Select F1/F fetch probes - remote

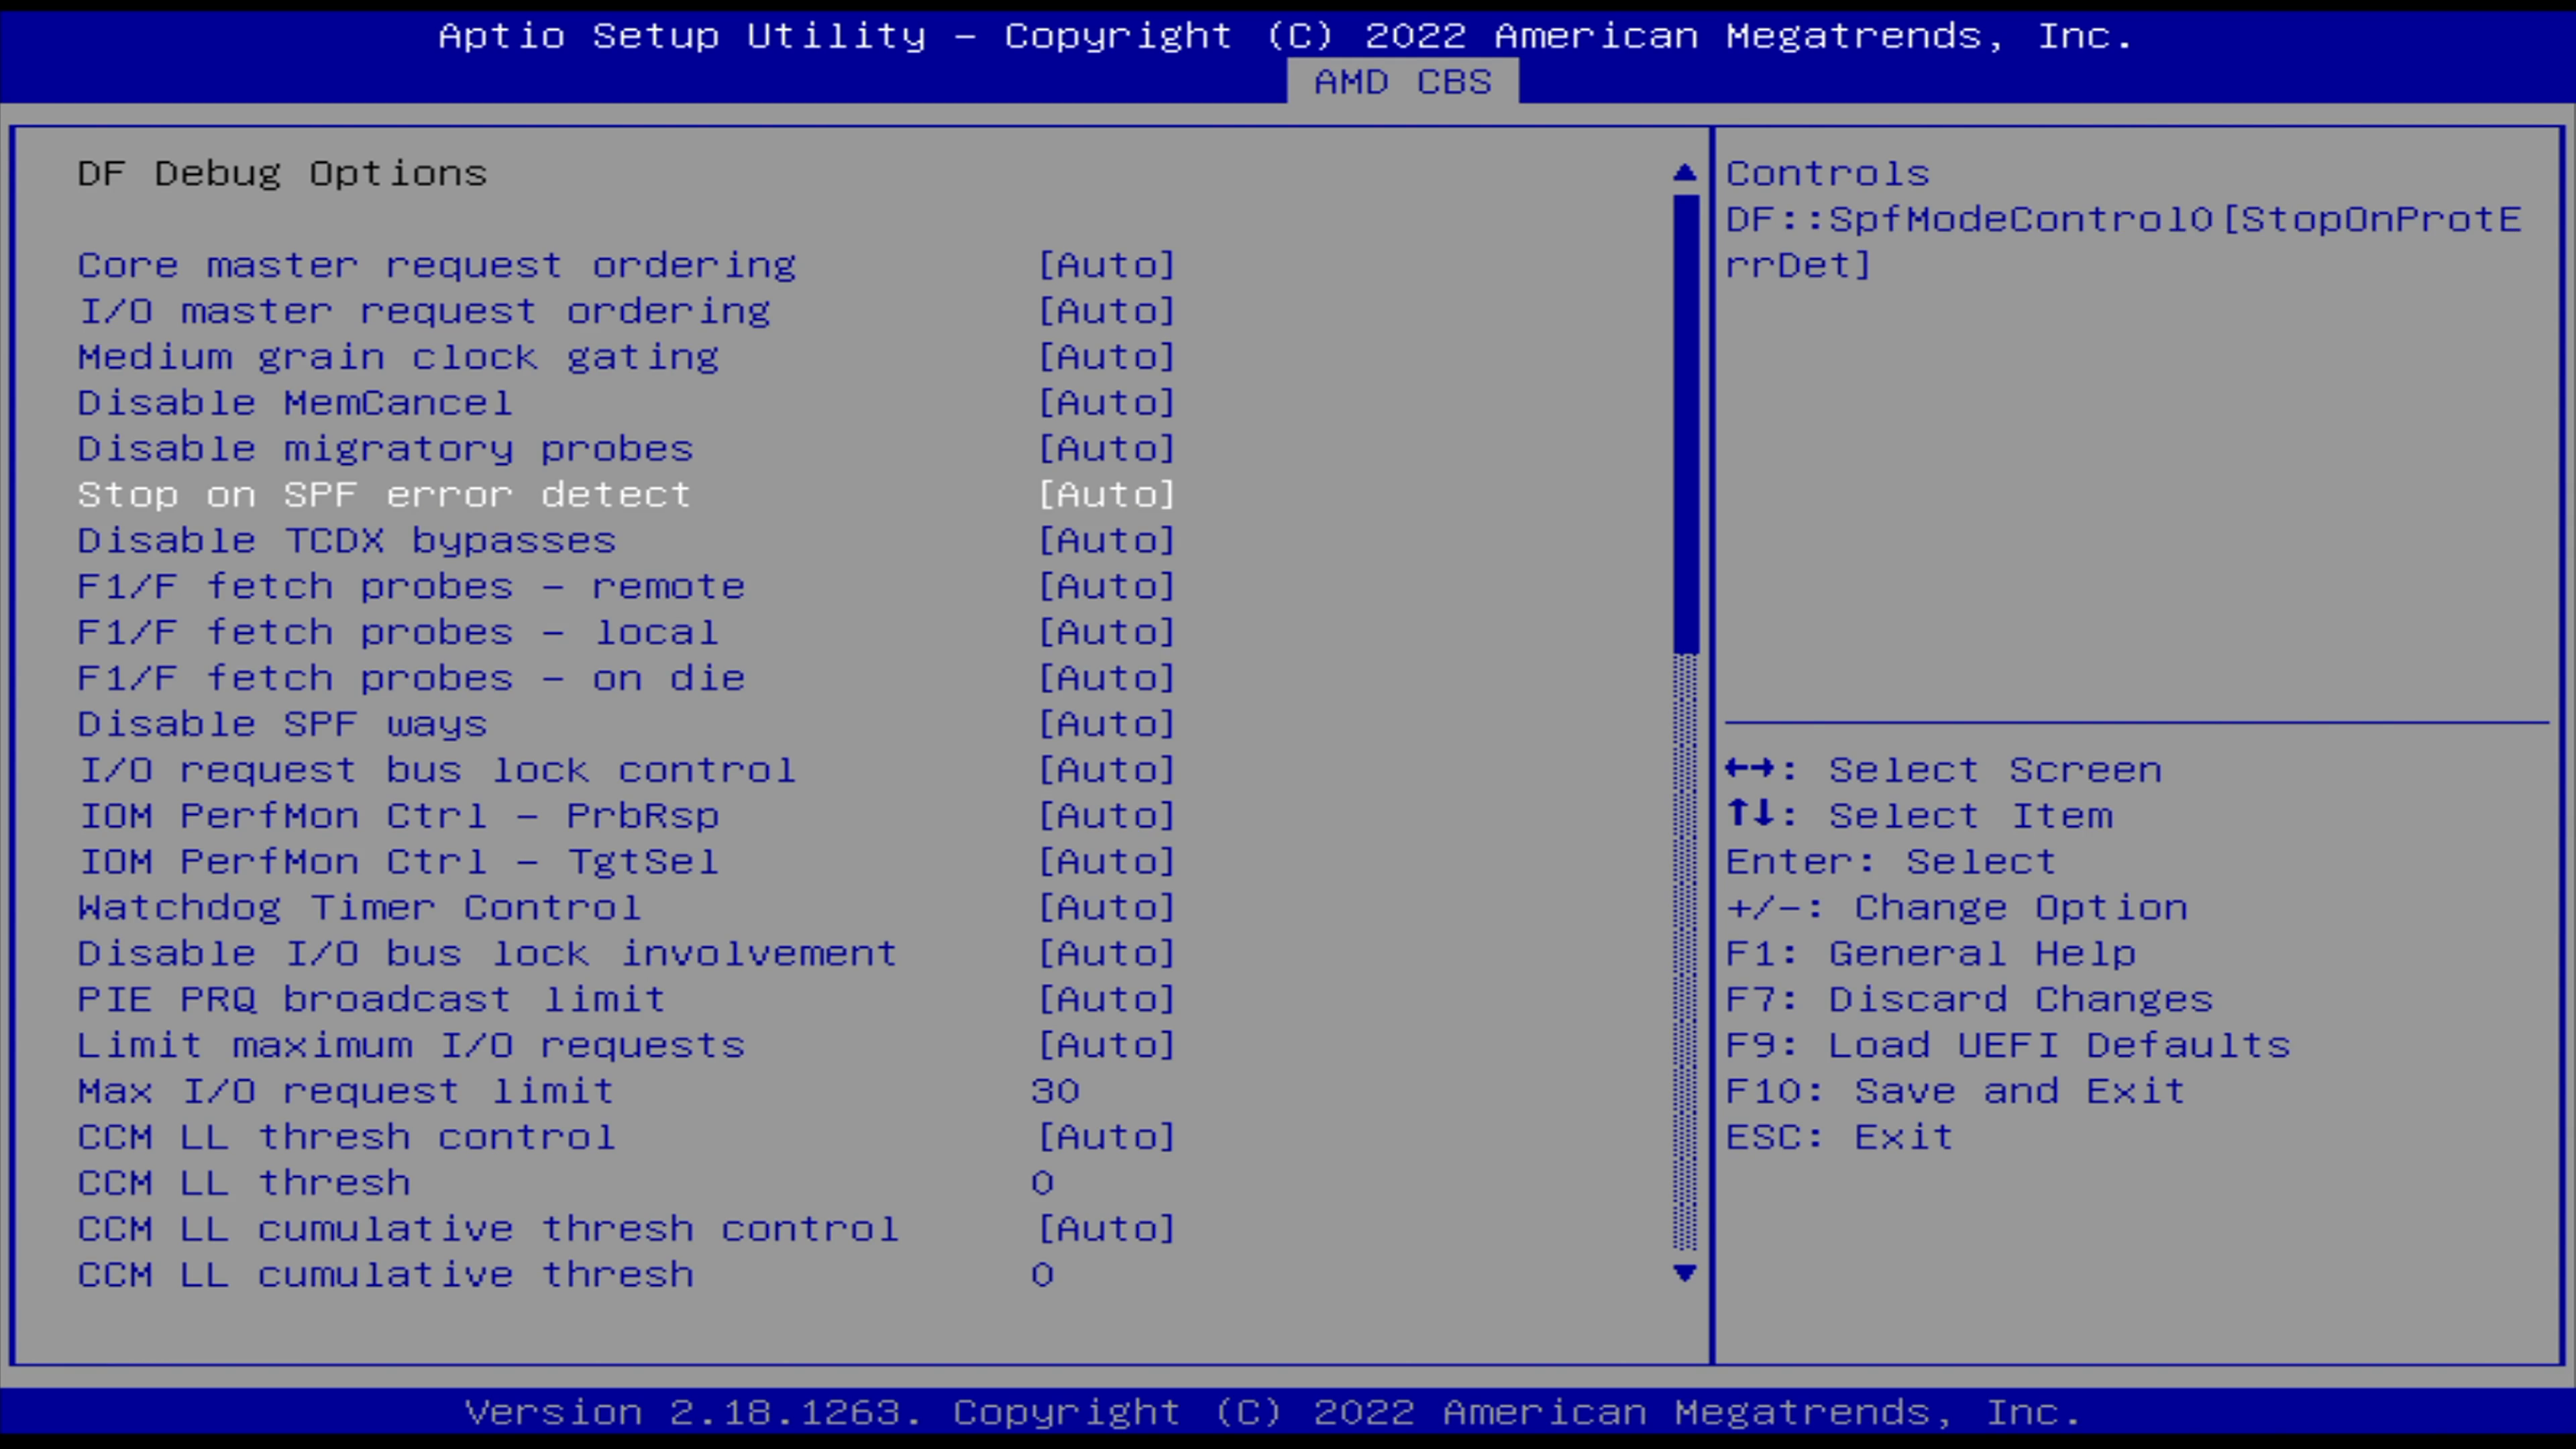pyautogui.click(x=412, y=587)
